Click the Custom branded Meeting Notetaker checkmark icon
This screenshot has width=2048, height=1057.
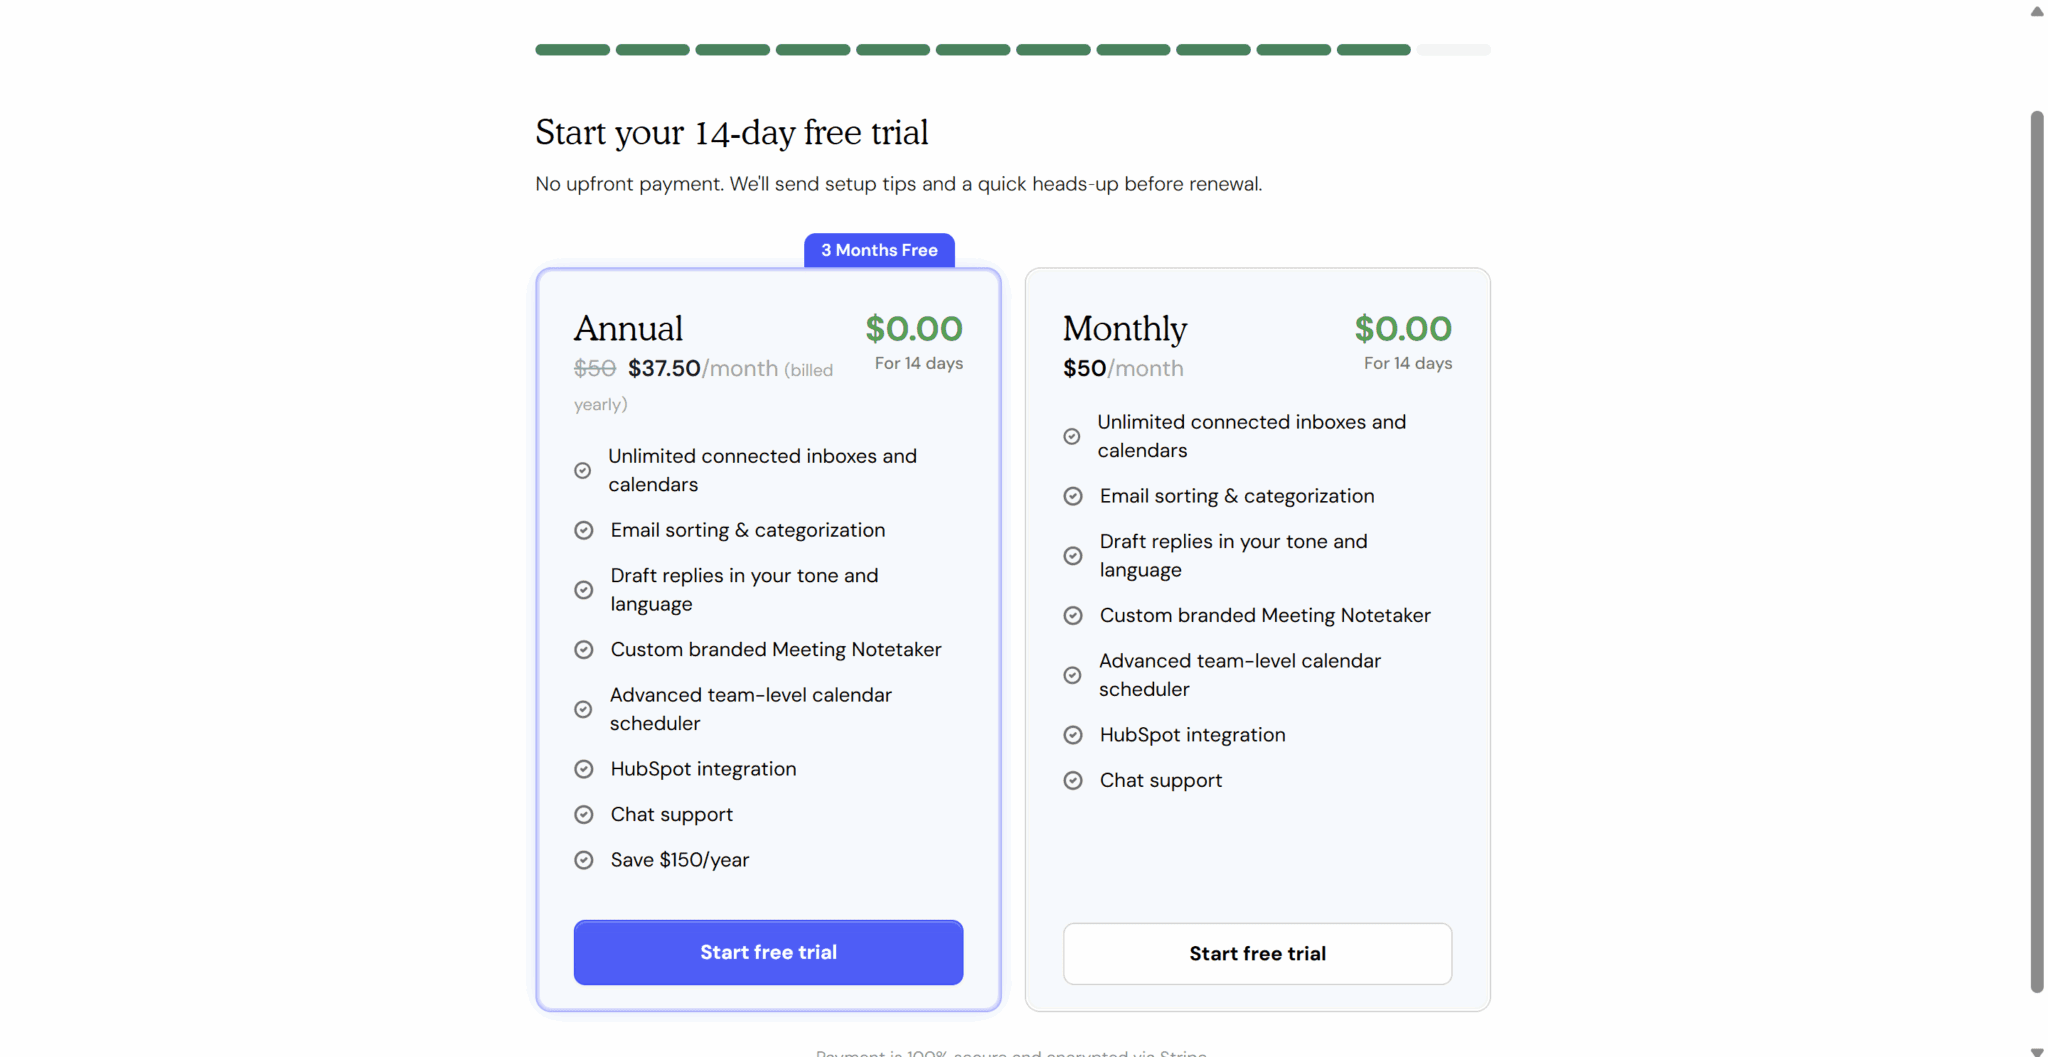pos(583,649)
